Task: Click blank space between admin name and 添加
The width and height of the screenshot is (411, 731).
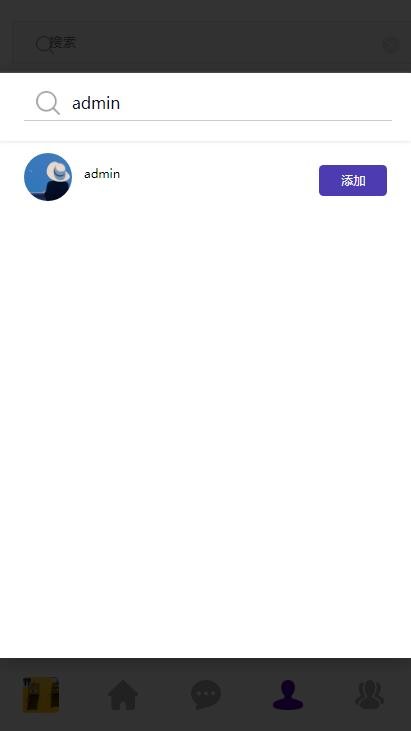Action: (x=219, y=177)
